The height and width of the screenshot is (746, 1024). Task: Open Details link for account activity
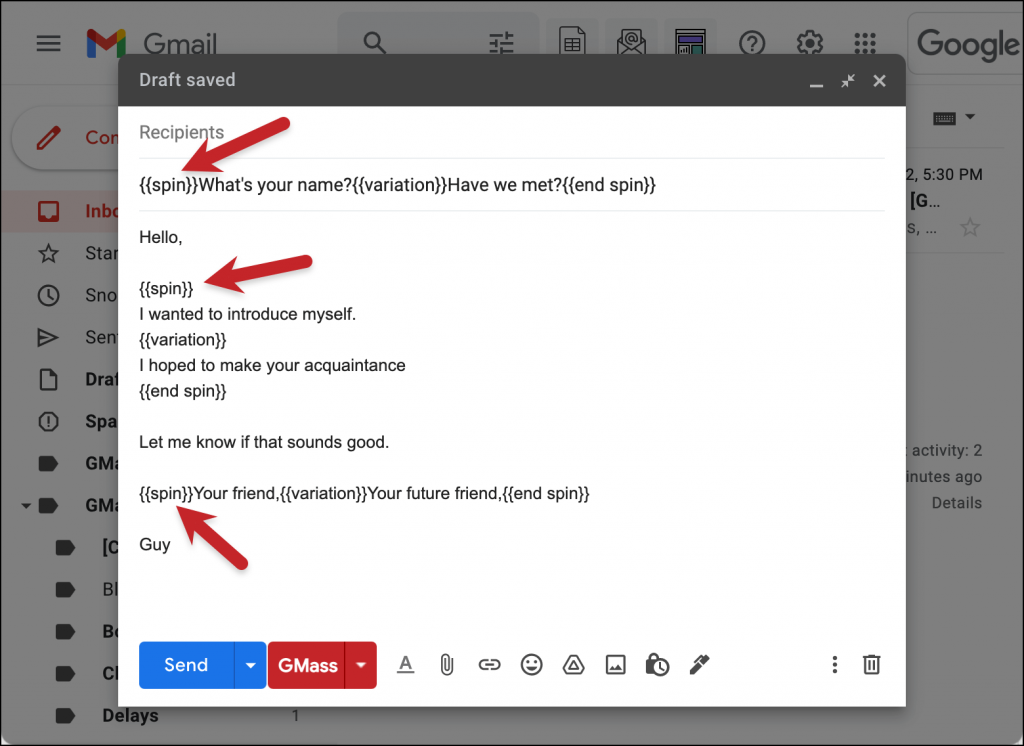[x=957, y=502]
